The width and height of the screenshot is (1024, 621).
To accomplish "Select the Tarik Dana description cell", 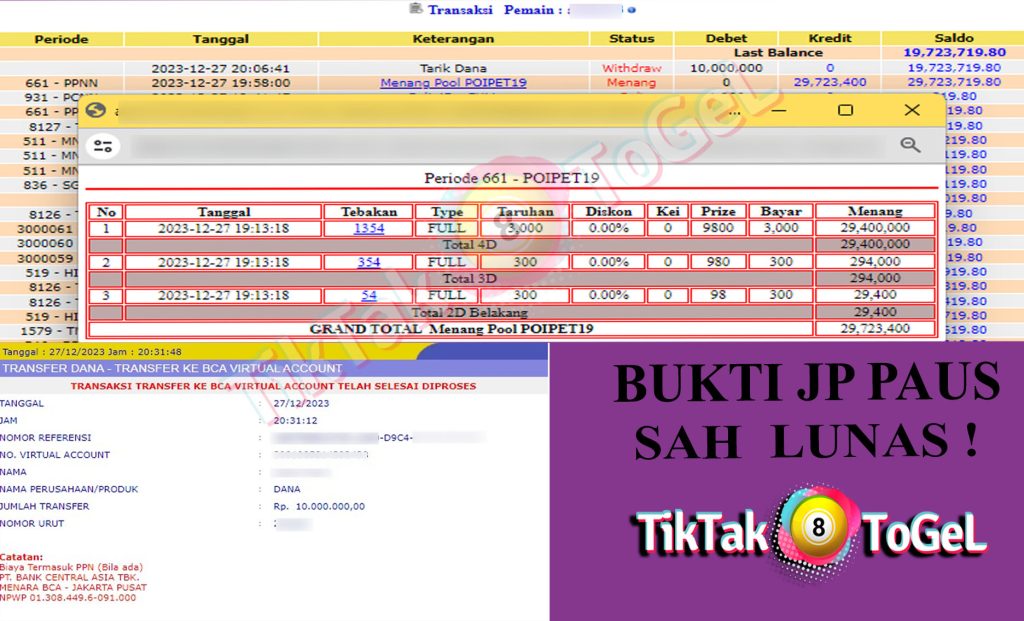I will coord(453,68).
